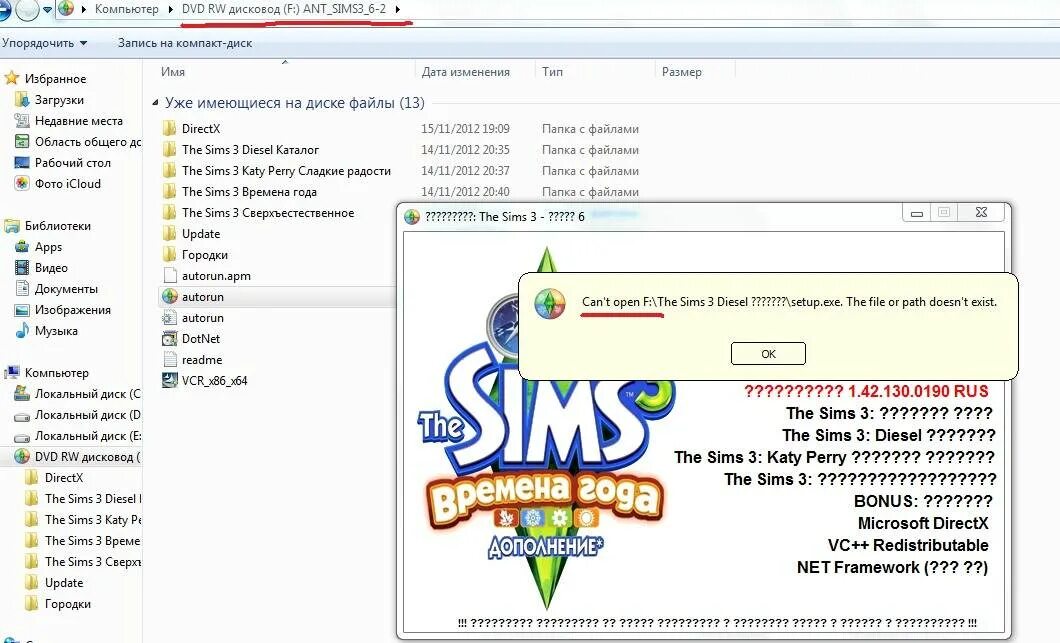Click the BONUS entry in installer menu
This screenshot has height=643, width=1060.
coord(923,501)
